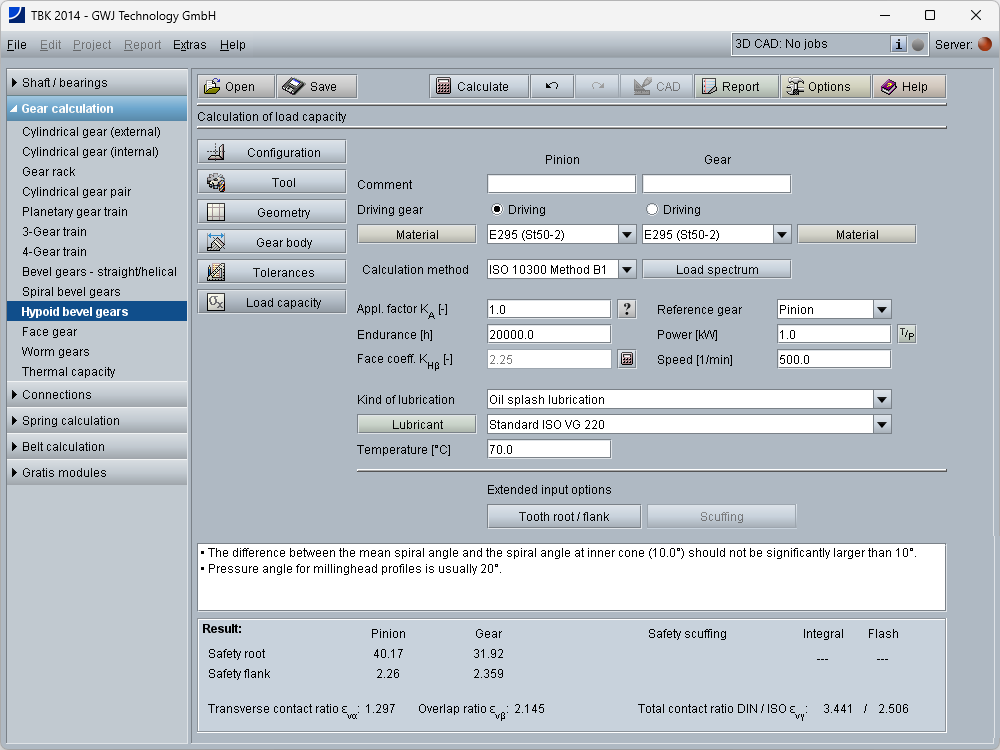Viewport: 1000px width, 750px height.
Task: Click the Tooth root / flank button
Action: click(564, 517)
